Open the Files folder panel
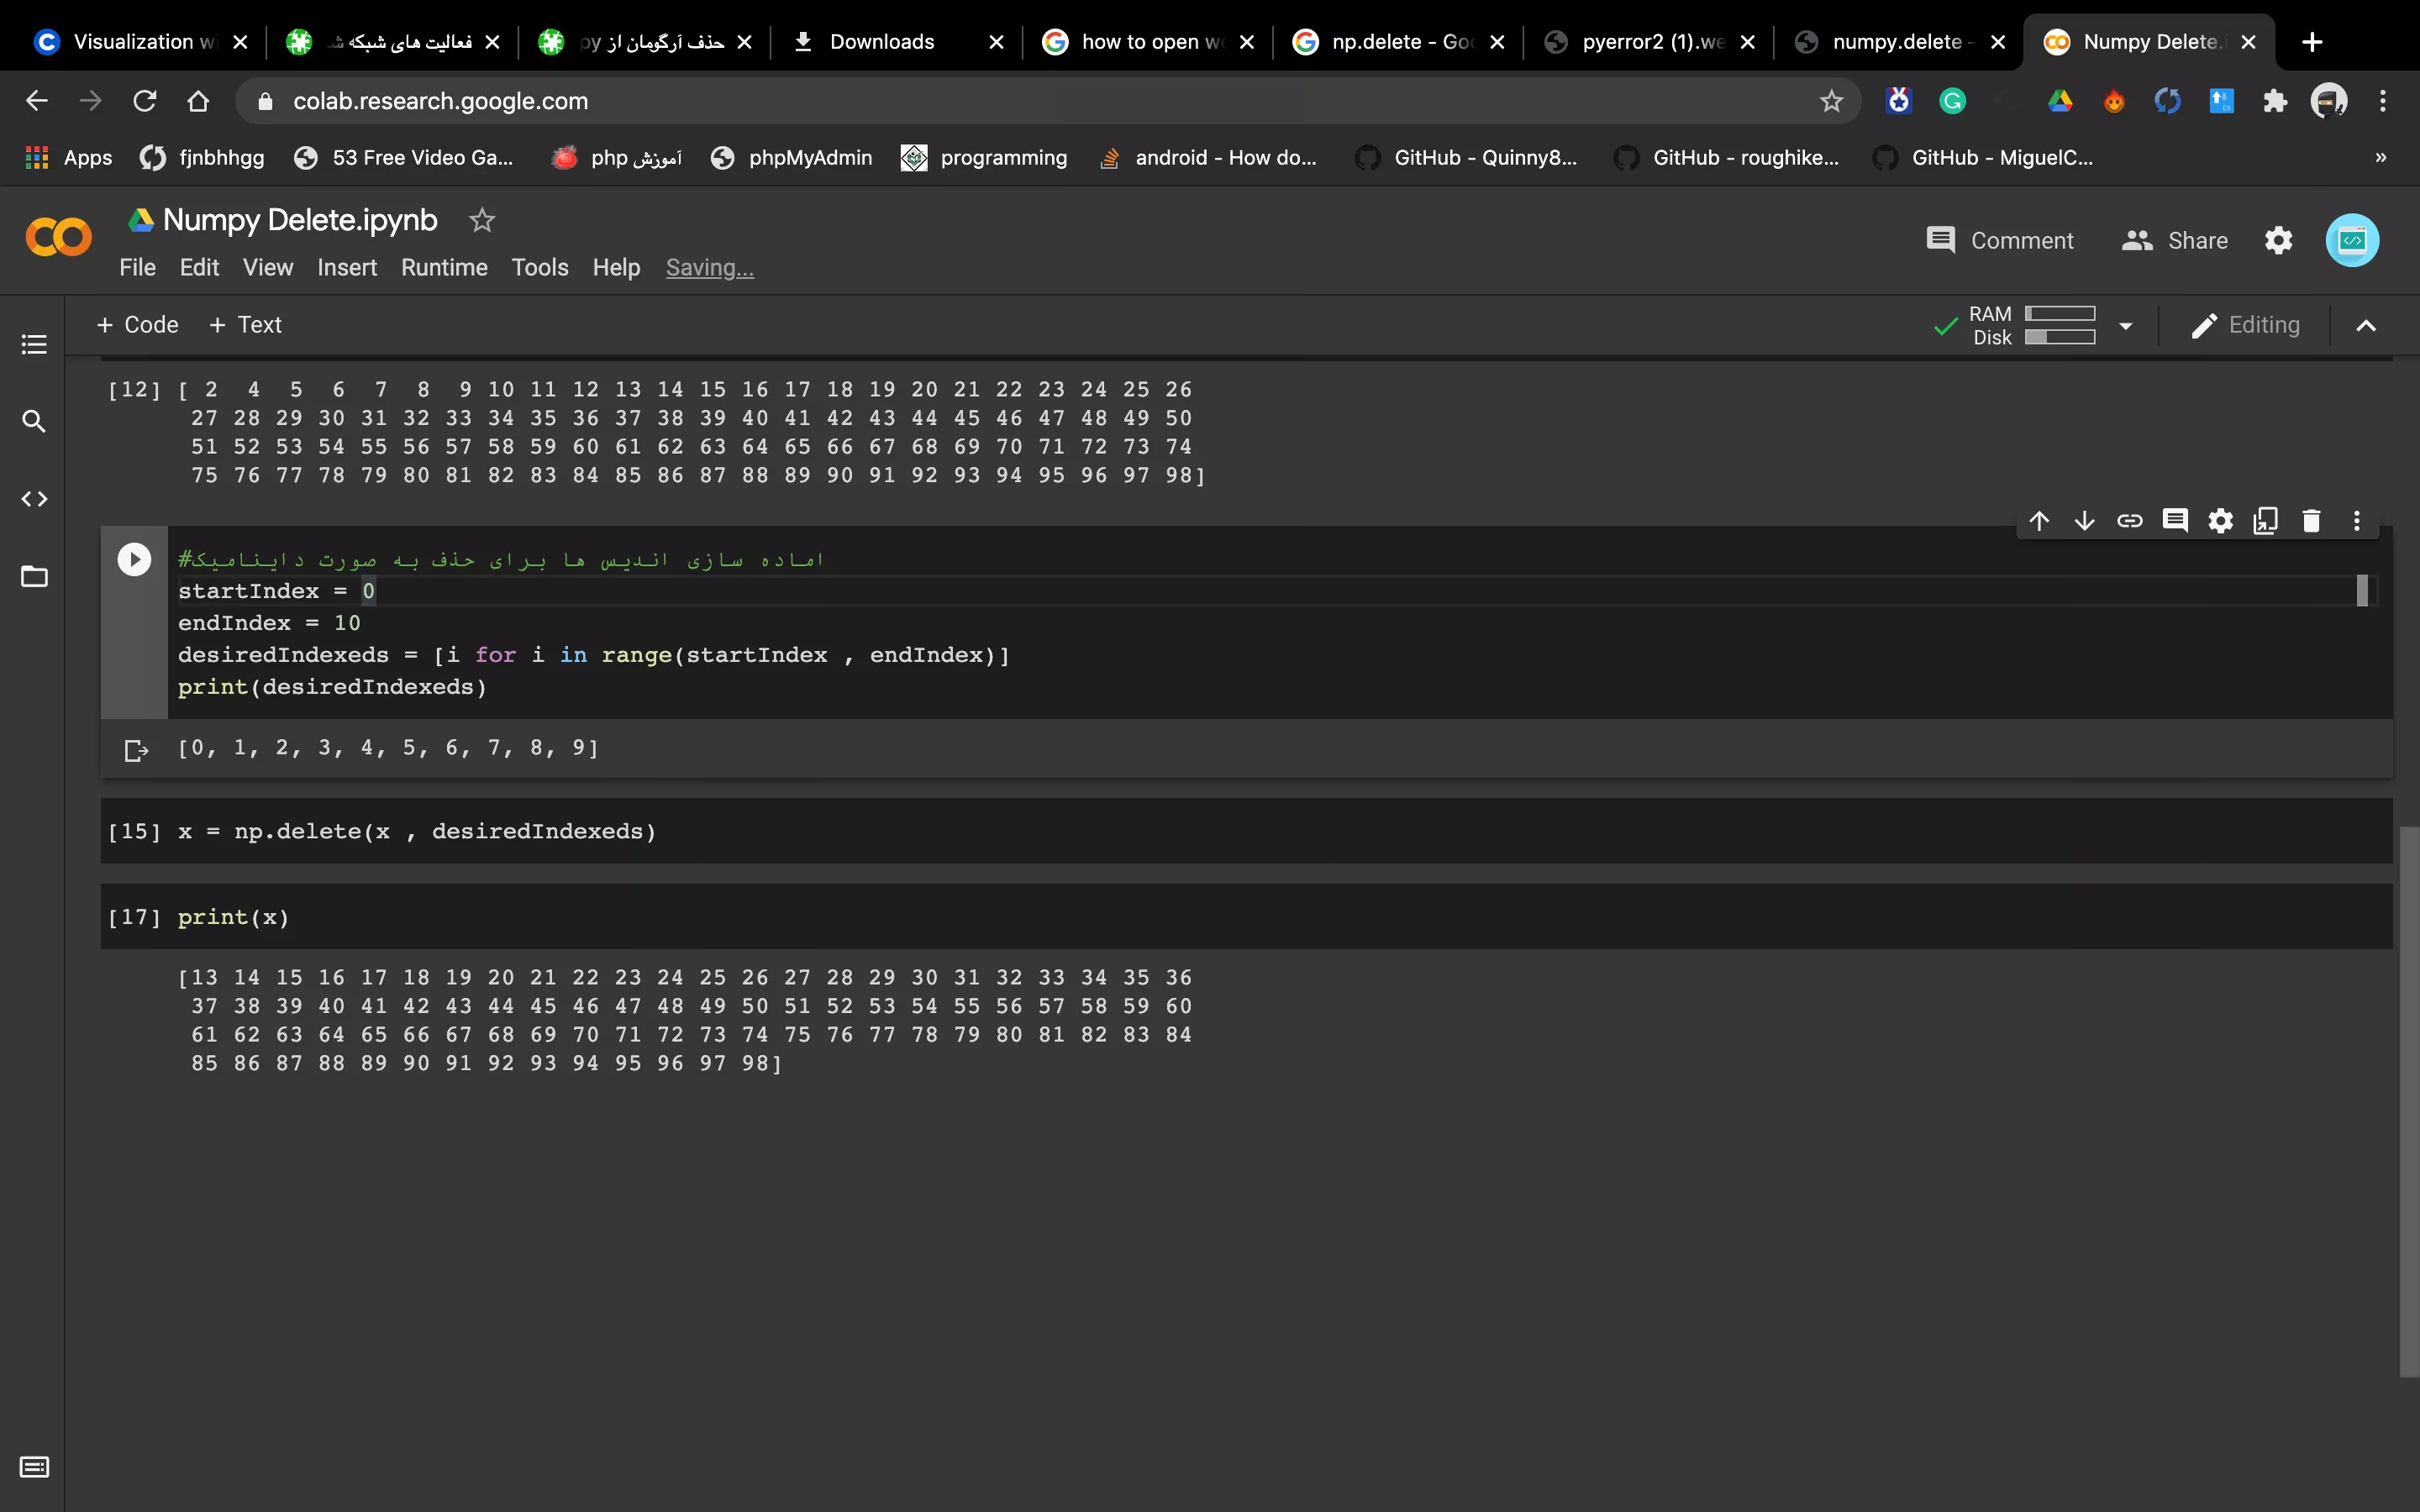The width and height of the screenshot is (2420, 1512). pos(34,577)
